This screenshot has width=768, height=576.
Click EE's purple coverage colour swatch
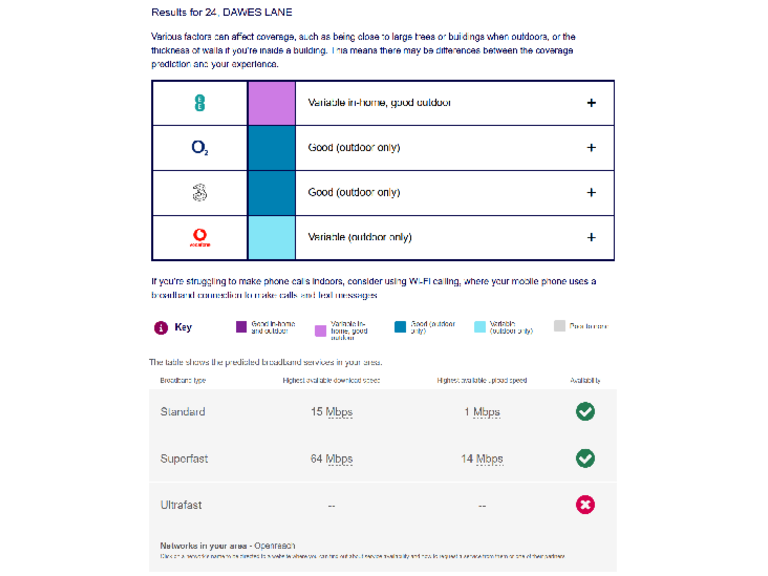[271, 103]
